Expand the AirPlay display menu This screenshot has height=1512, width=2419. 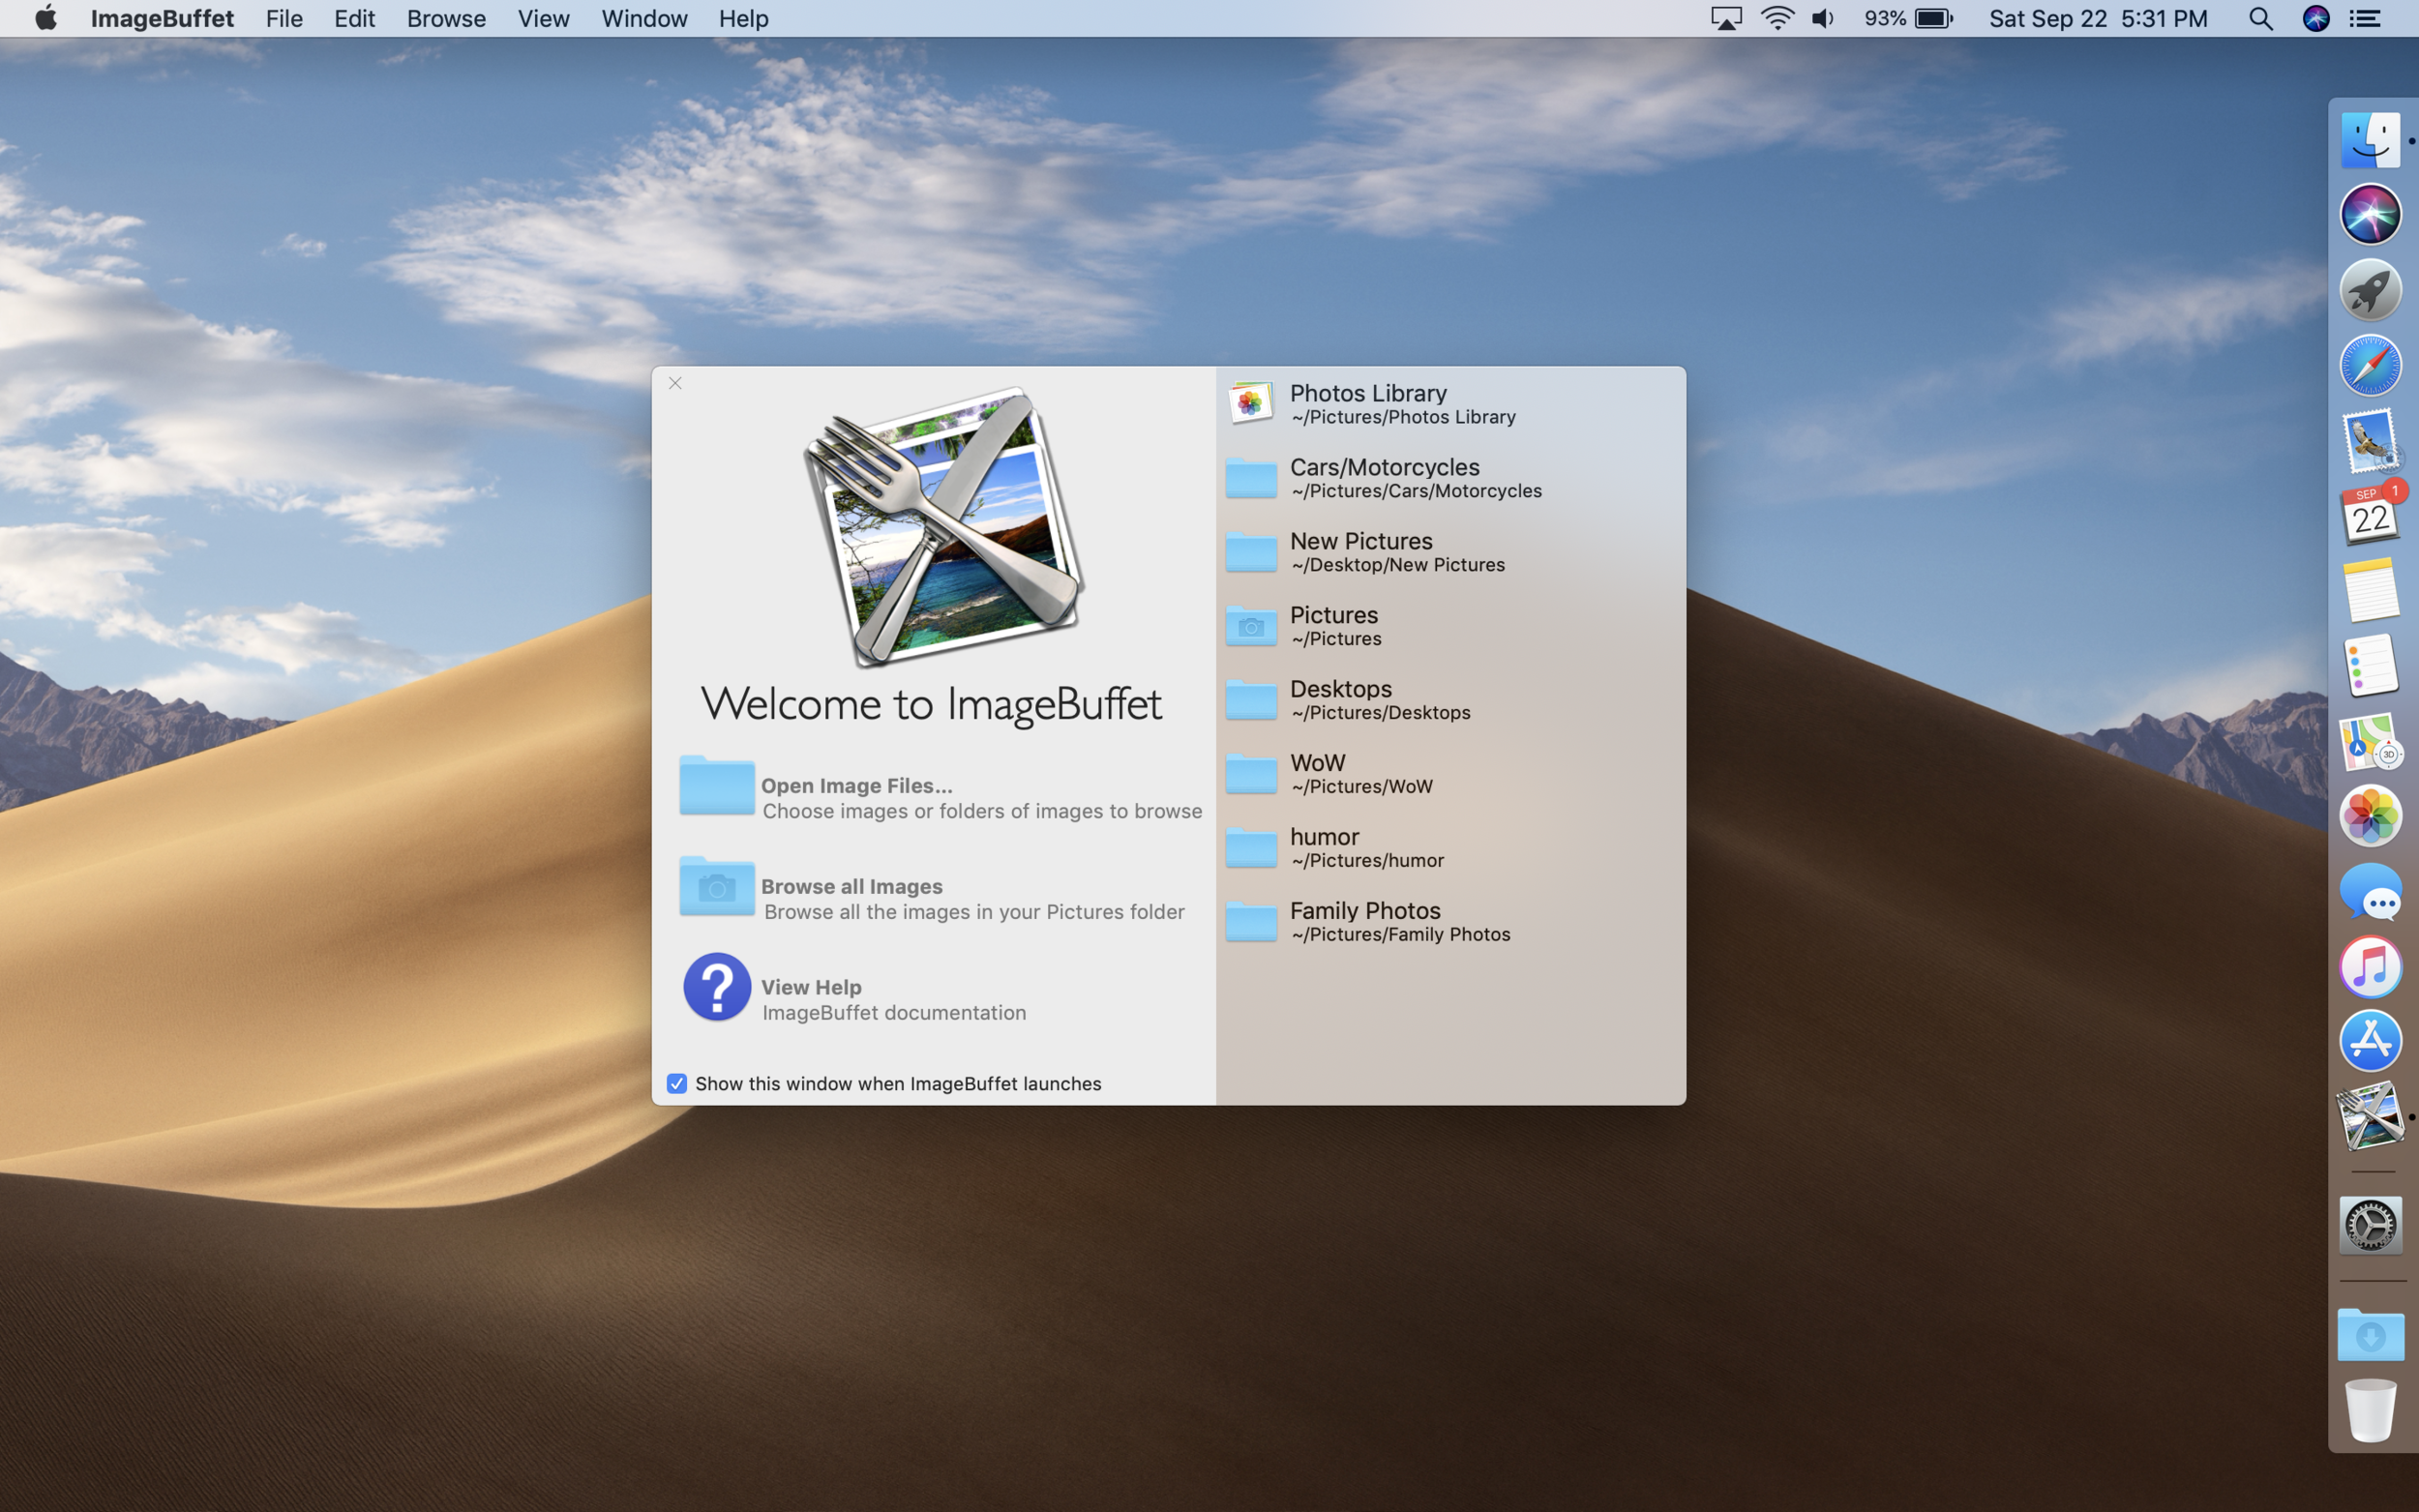click(x=1726, y=19)
